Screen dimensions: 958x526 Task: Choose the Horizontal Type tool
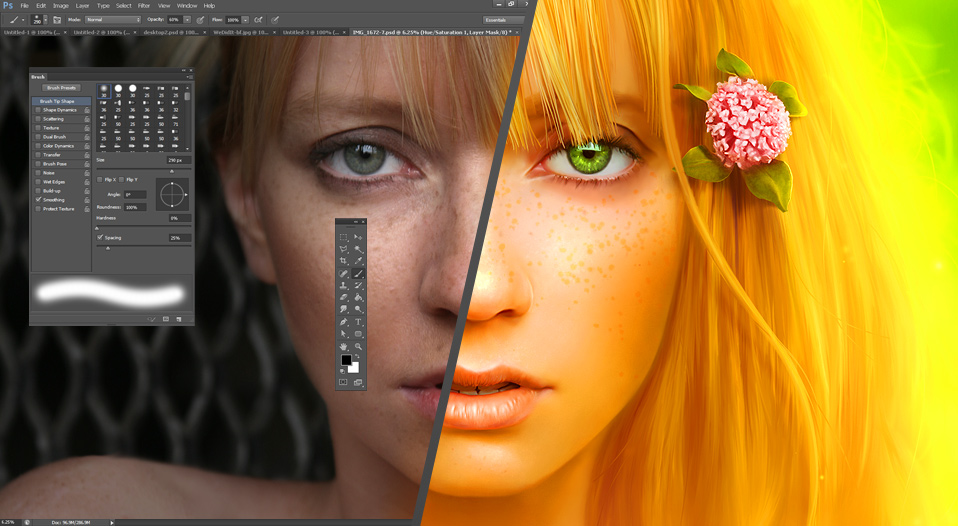tap(358, 322)
